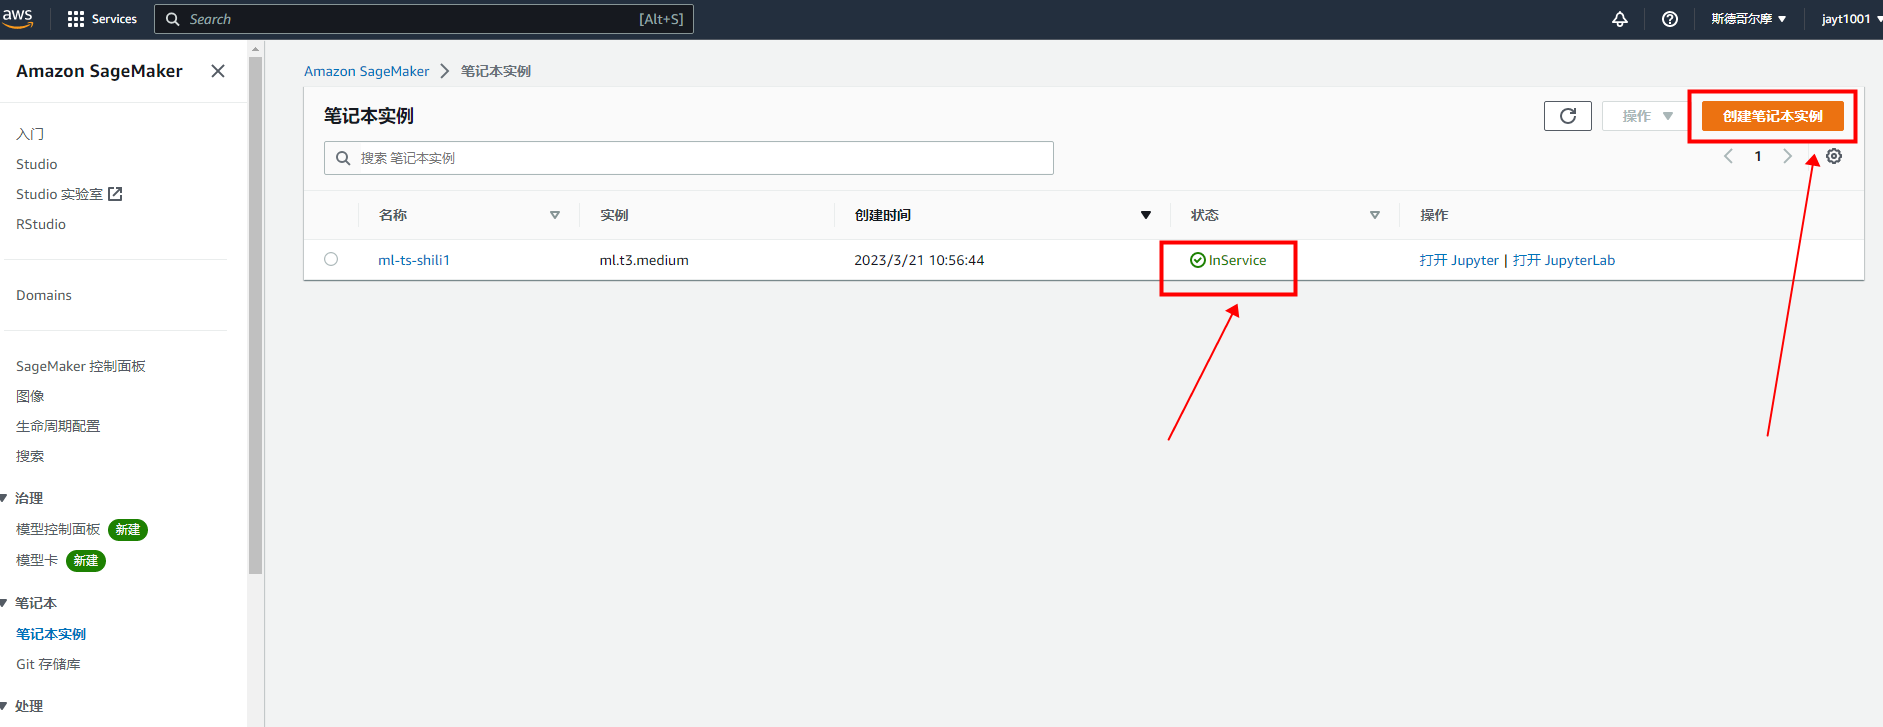Refresh the notebook instances list
This screenshot has height=727, width=1883.
click(x=1568, y=116)
